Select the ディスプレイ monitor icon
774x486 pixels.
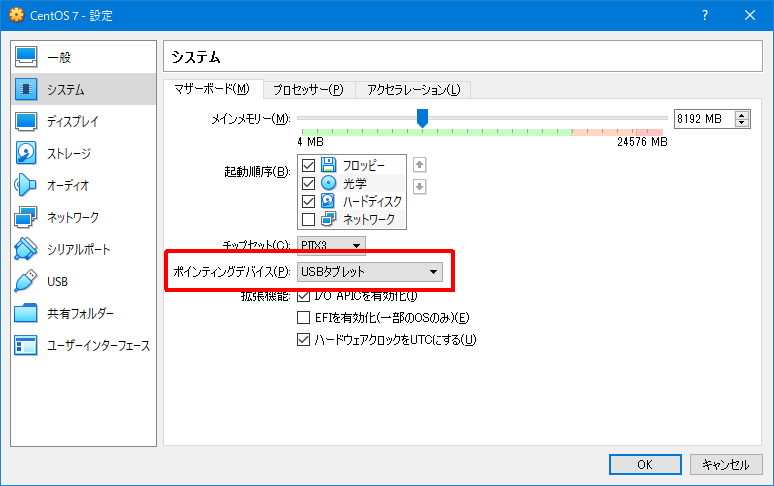(26, 121)
